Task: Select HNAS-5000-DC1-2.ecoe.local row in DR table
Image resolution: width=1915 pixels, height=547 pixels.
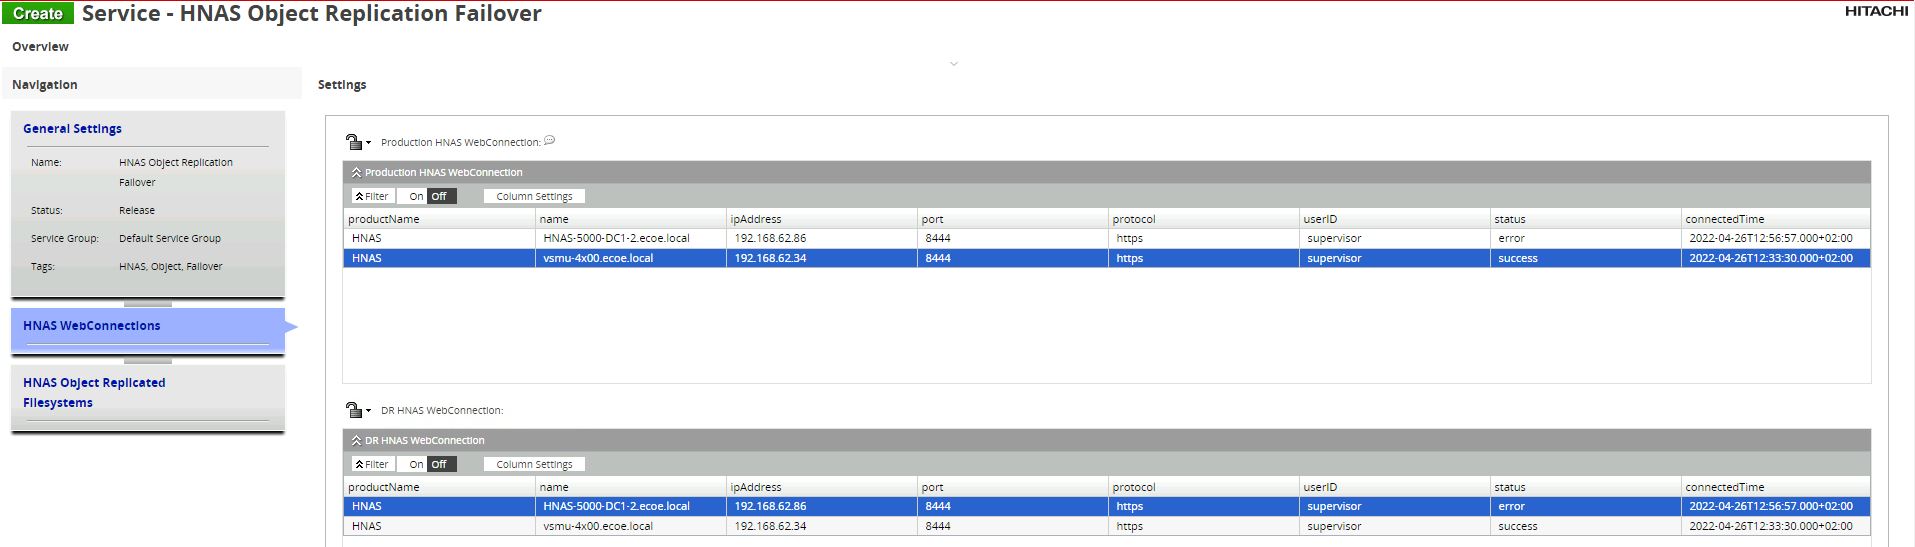Action: pyautogui.click(x=1106, y=506)
